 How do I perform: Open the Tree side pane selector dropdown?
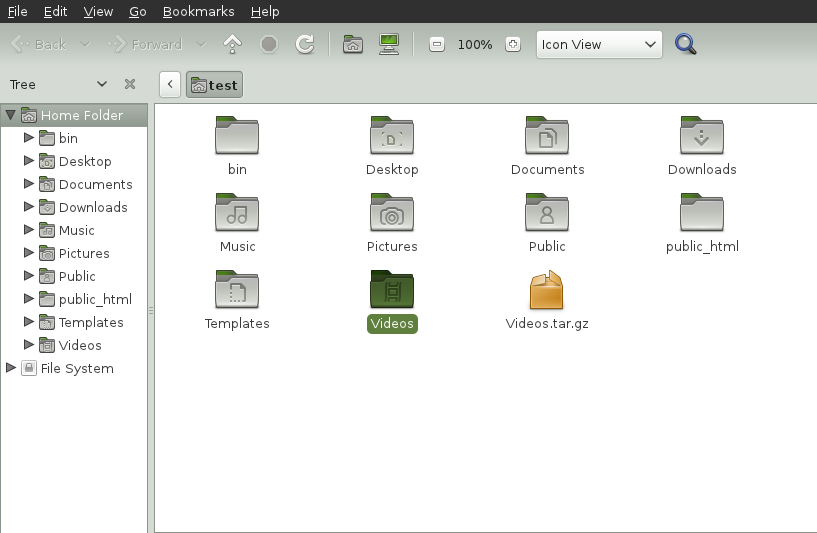59,84
